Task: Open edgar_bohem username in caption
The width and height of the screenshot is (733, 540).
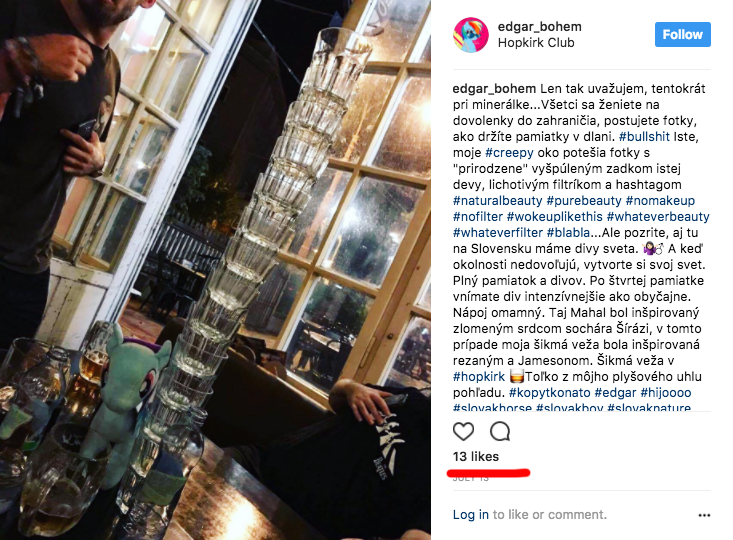Action: 494,88
